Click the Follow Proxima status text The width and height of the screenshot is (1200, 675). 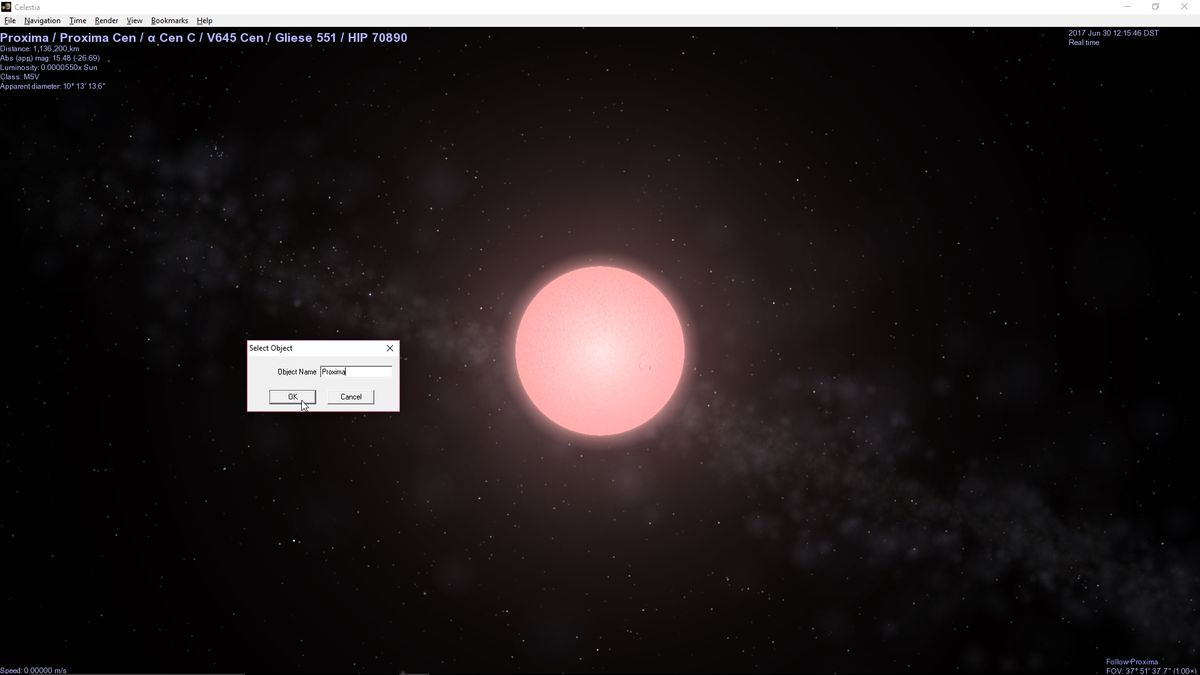1131,661
